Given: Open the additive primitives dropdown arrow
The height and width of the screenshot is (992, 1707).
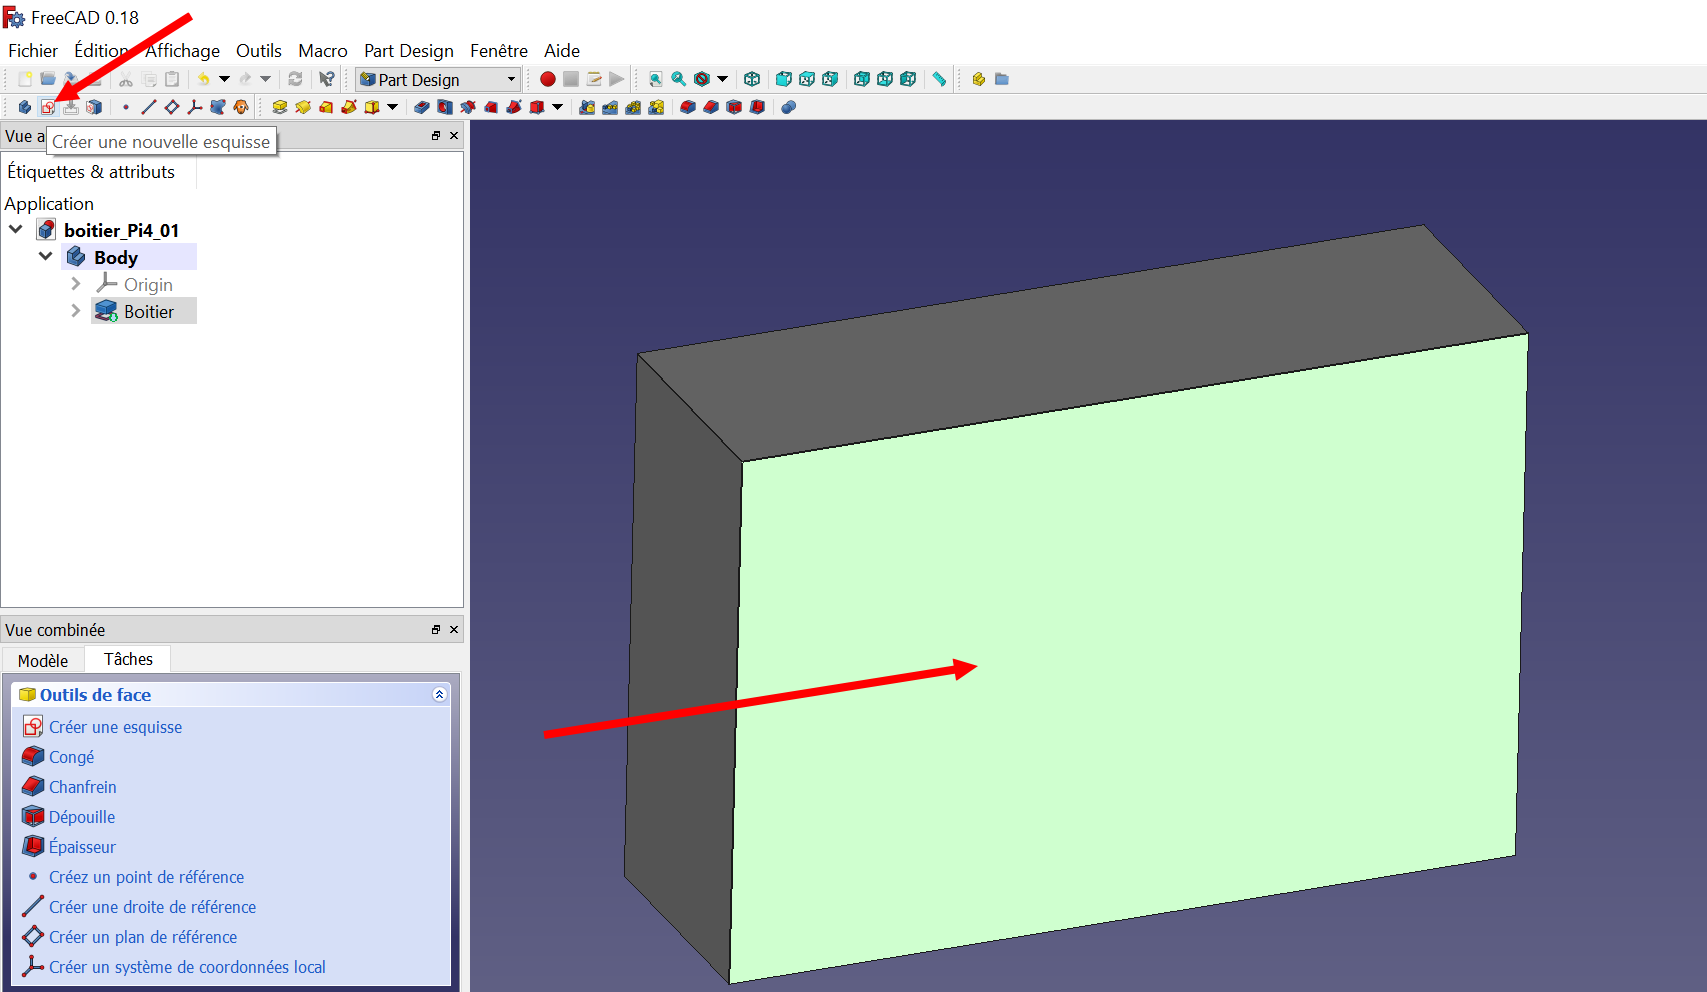Looking at the screenshot, I should (x=393, y=107).
